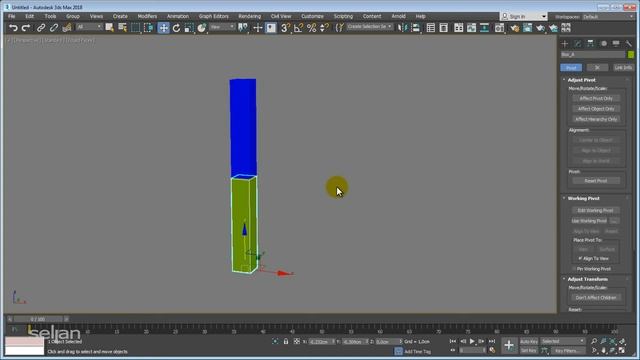This screenshot has height=360, width=640.
Task: Open the key filter Selected dropdown
Action: click(563, 341)
